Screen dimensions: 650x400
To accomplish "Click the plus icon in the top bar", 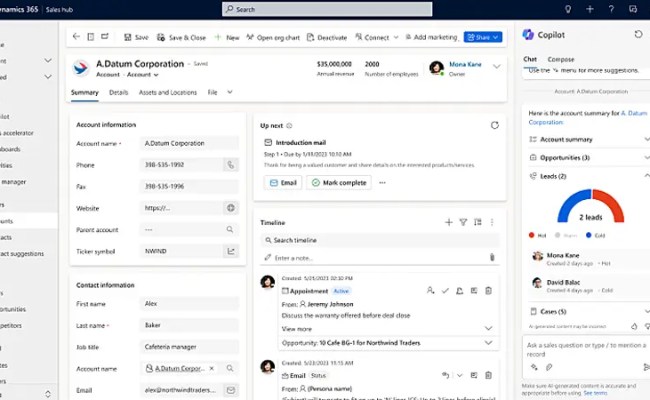I will 589,9.
